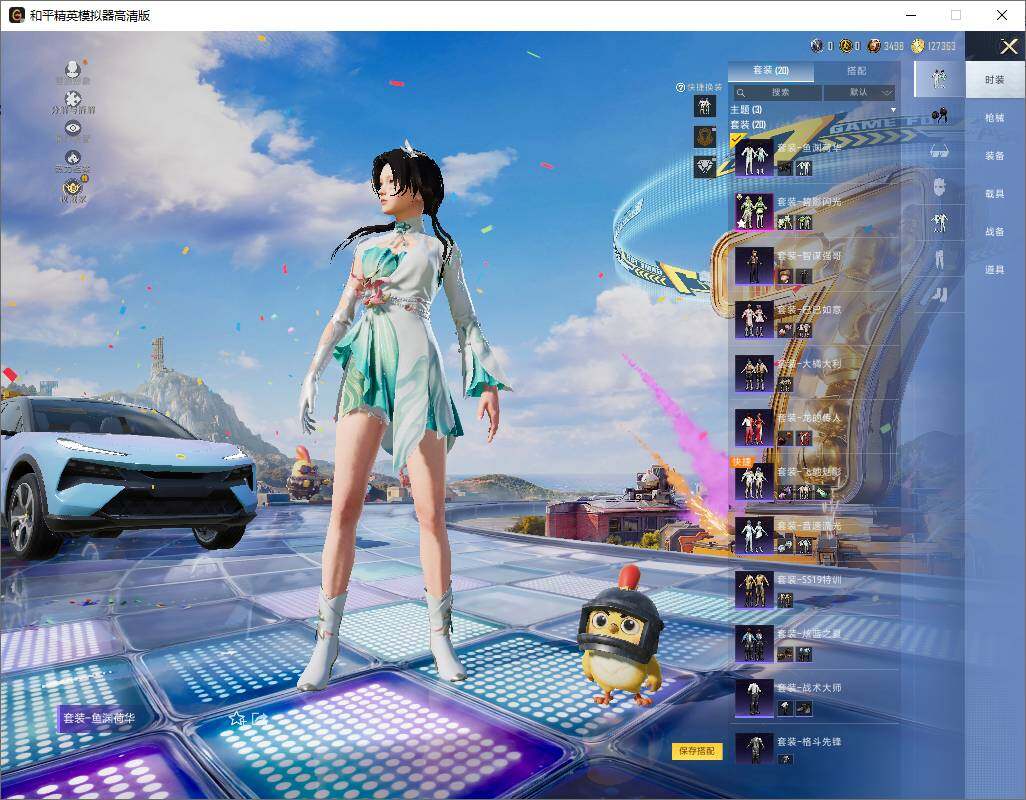Click the search magnifier icon

(x=741, y=93)
